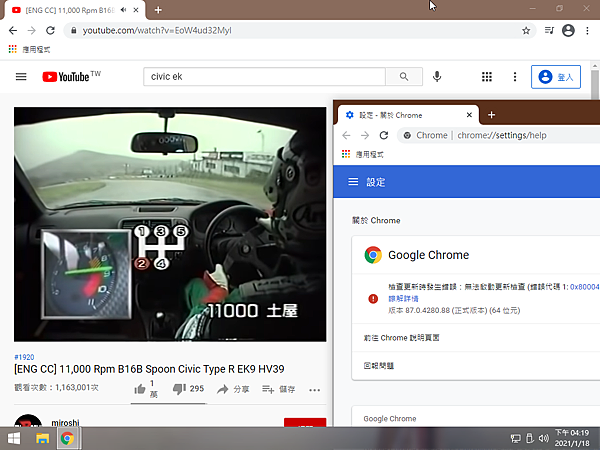The width and height of the screenshot is (600, 450).
Task: Open the 0x80004 error code link
Action: (x=585, y=287)
